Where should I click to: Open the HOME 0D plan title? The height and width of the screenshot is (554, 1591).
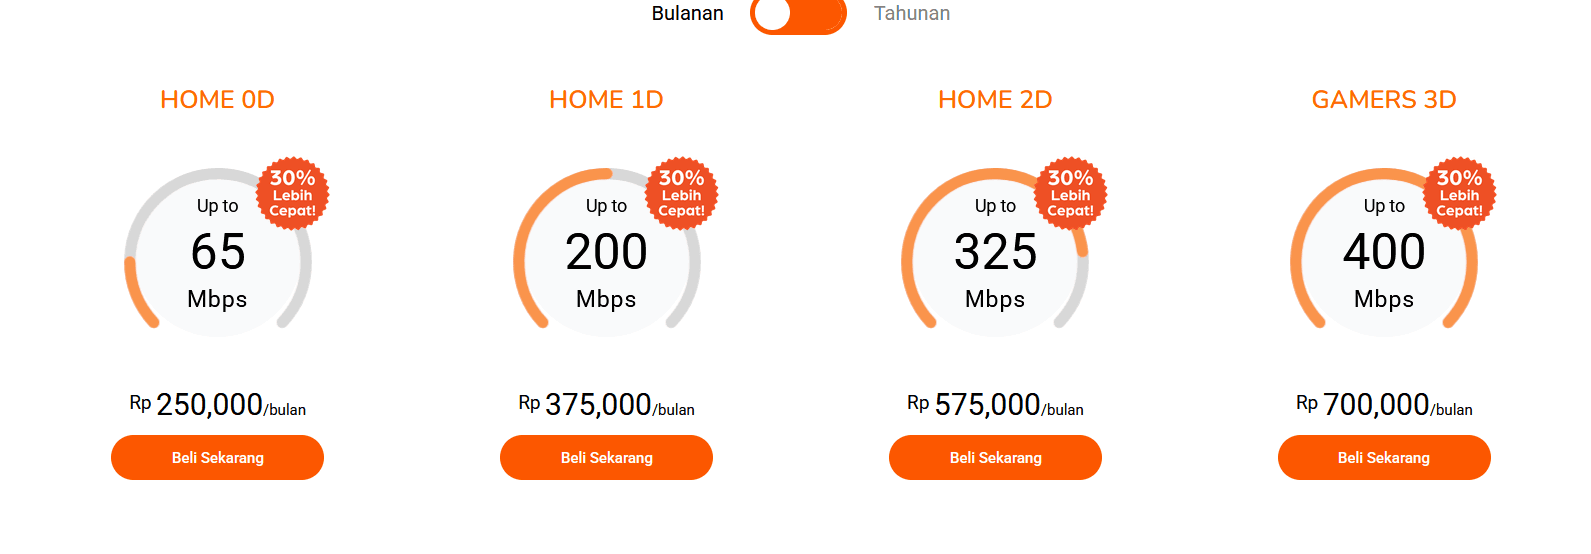coord(217,100)
